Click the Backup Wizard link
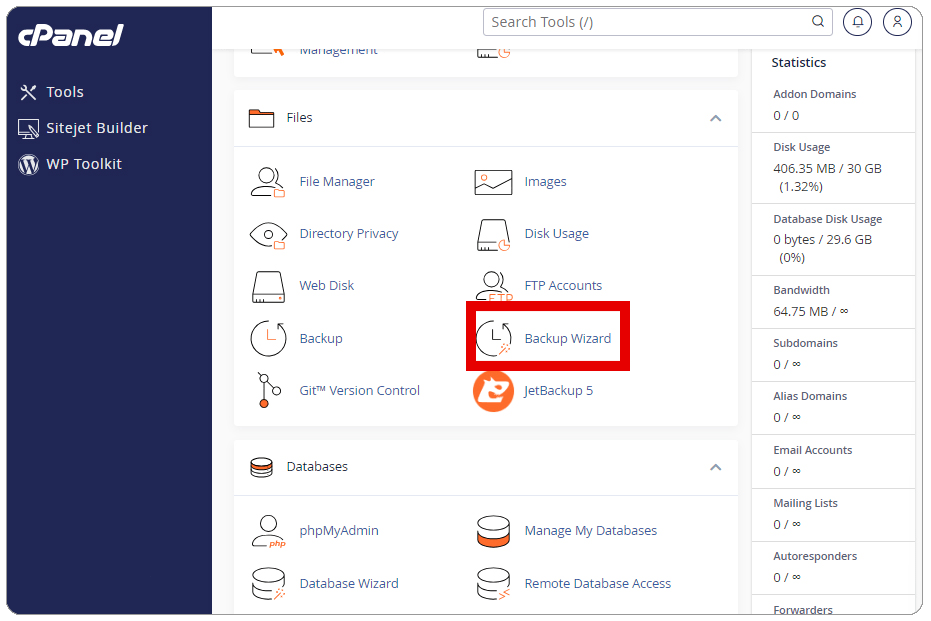Viewport: 931px width, 621px height. [567, 339]
